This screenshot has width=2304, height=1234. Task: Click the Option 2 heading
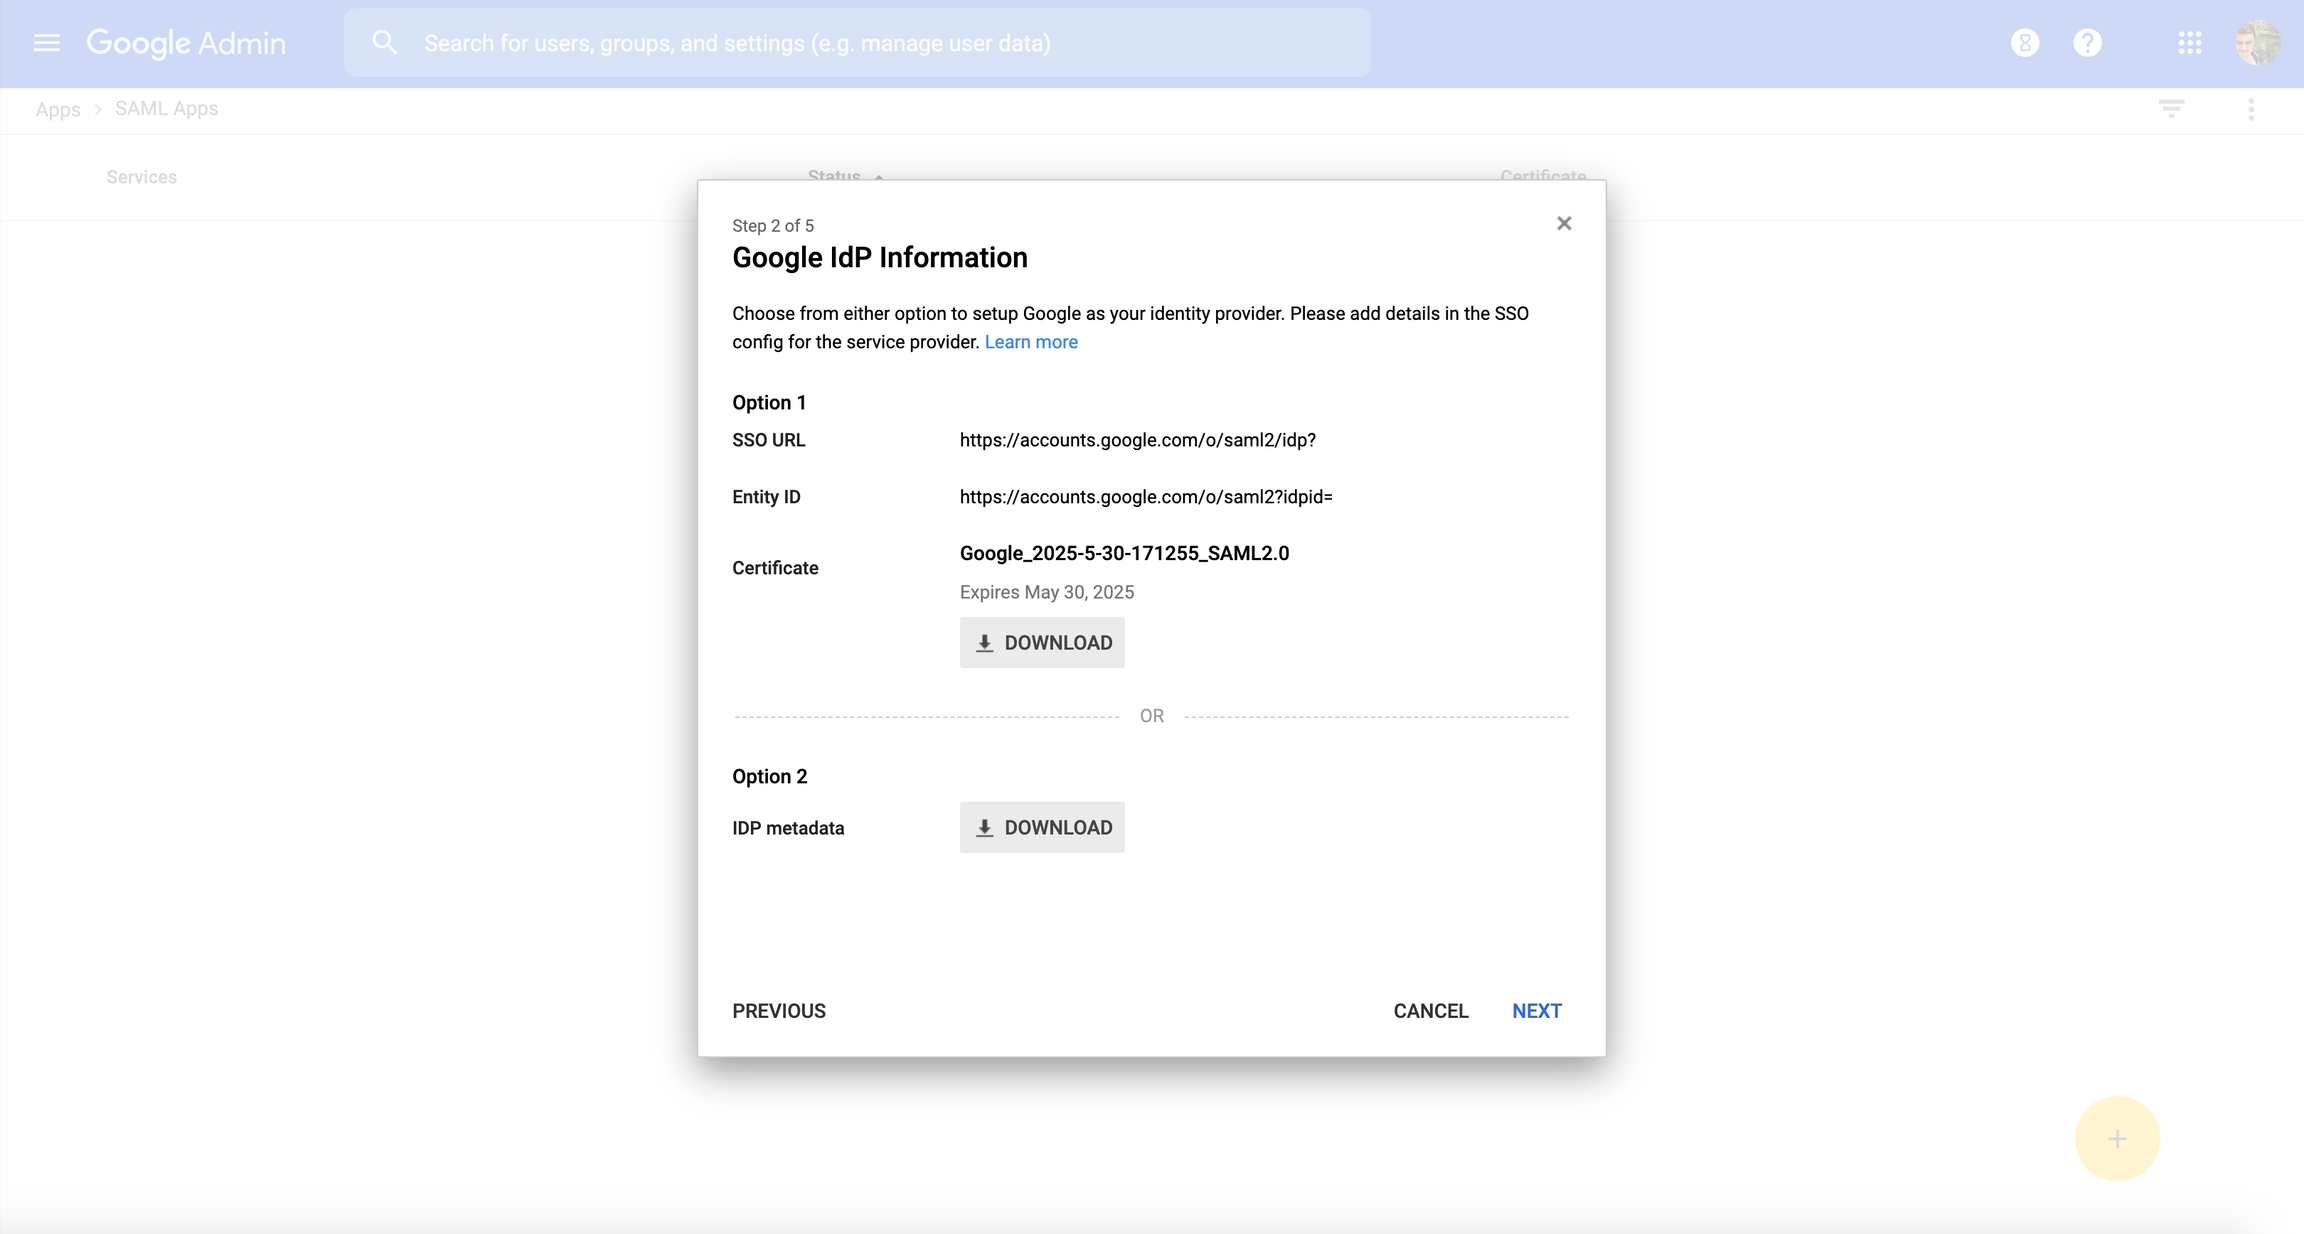770,777
